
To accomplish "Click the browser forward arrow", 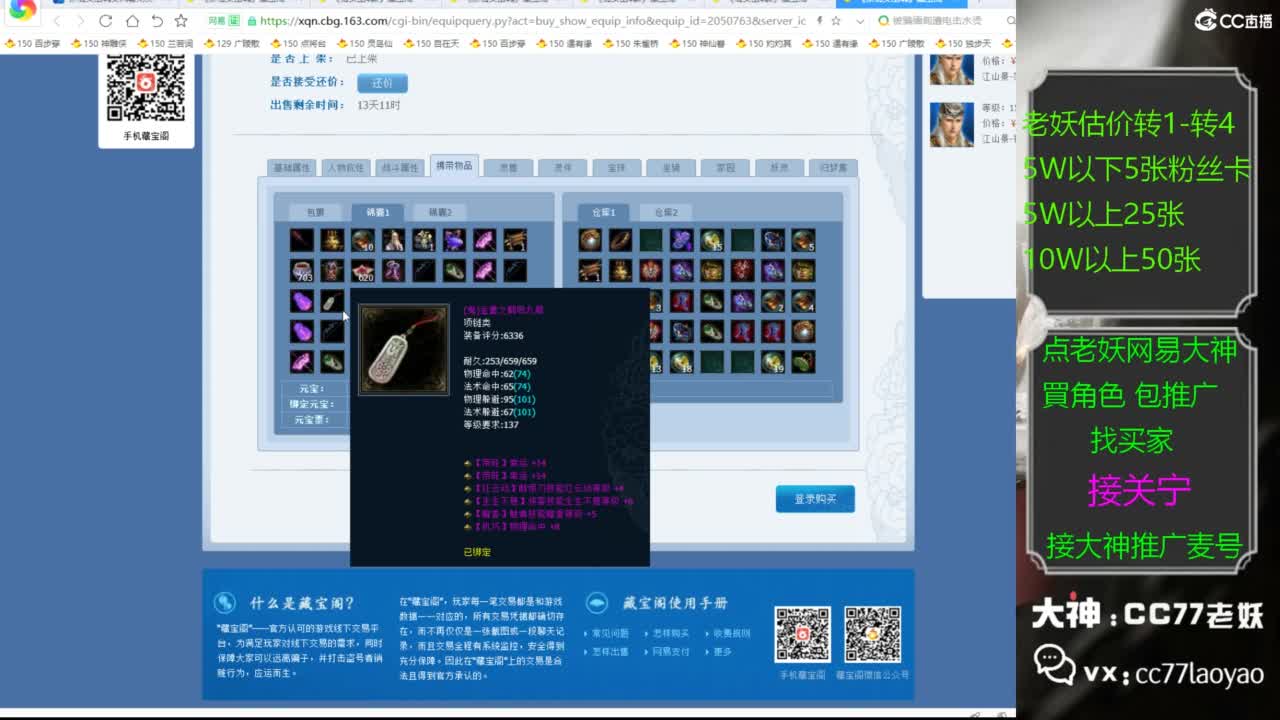I will click(81, 21).
